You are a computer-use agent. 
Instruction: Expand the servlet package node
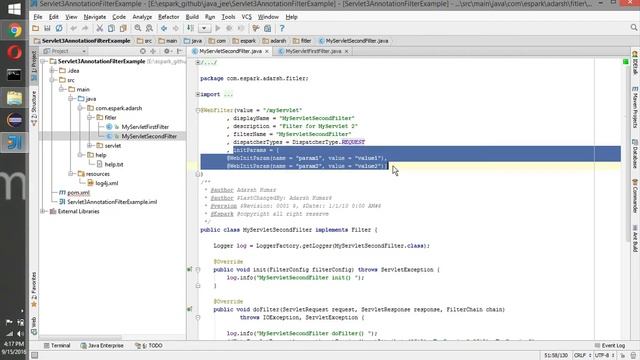[x=90, y=146]
